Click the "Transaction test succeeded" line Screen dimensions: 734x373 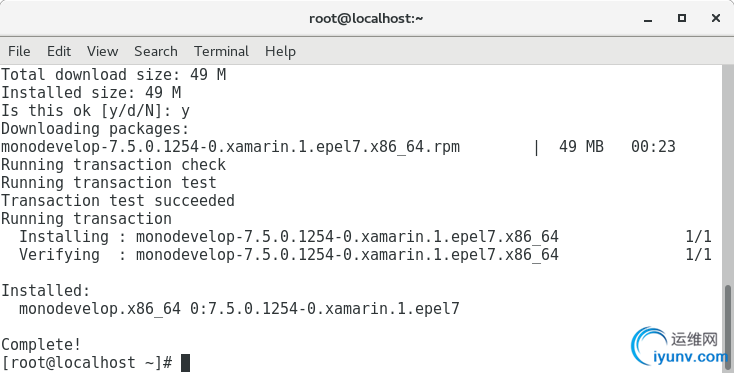pyautogui.click(x=118, y=201)
